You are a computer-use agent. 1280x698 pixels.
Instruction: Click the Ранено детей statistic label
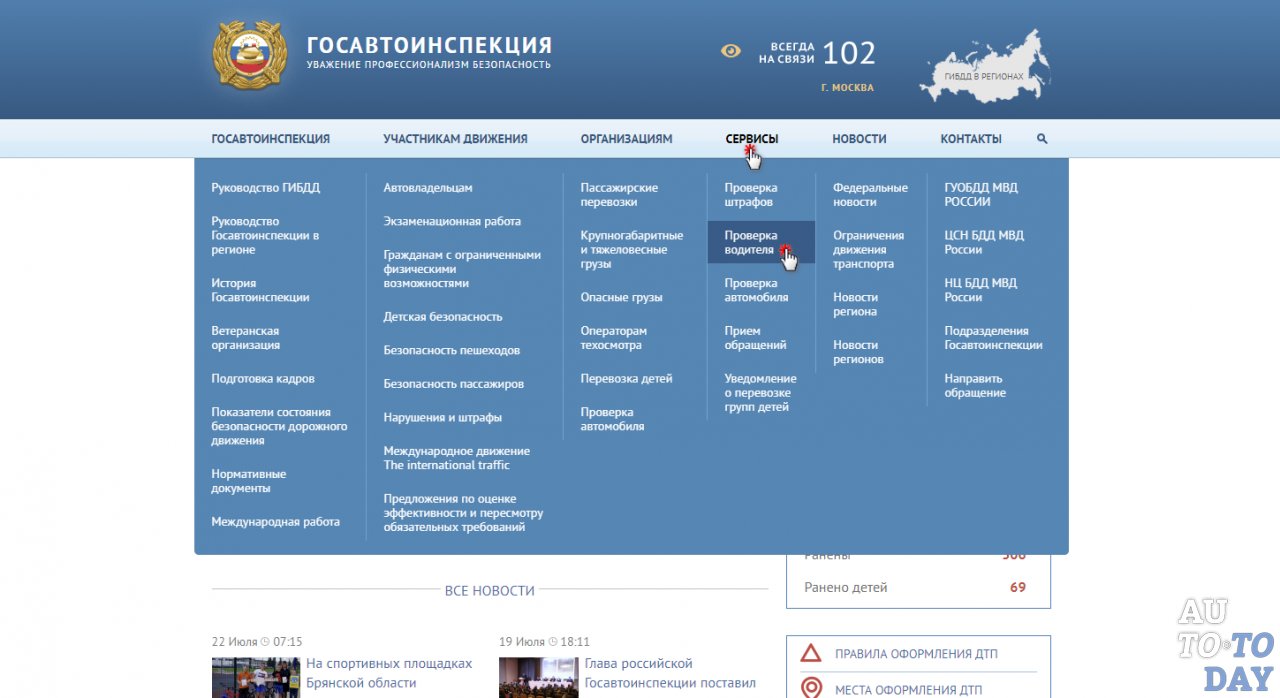click(846, 587)
